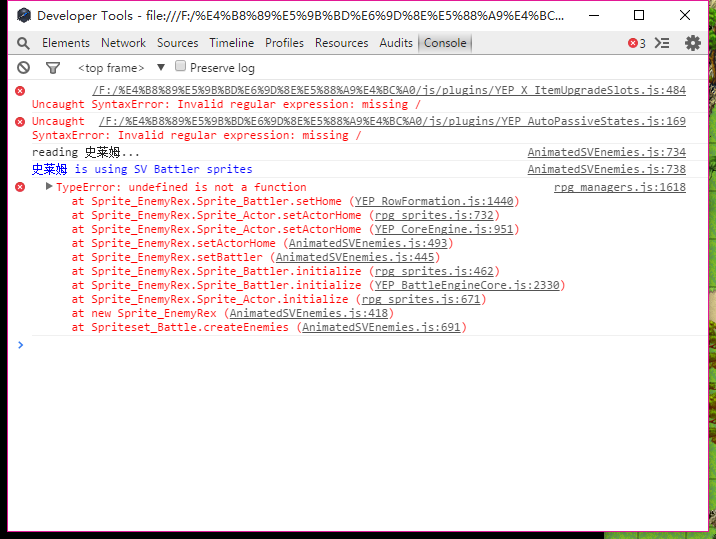716x539 pixels.
Task: Maximize the Developer Tools window
Action: 639,15
